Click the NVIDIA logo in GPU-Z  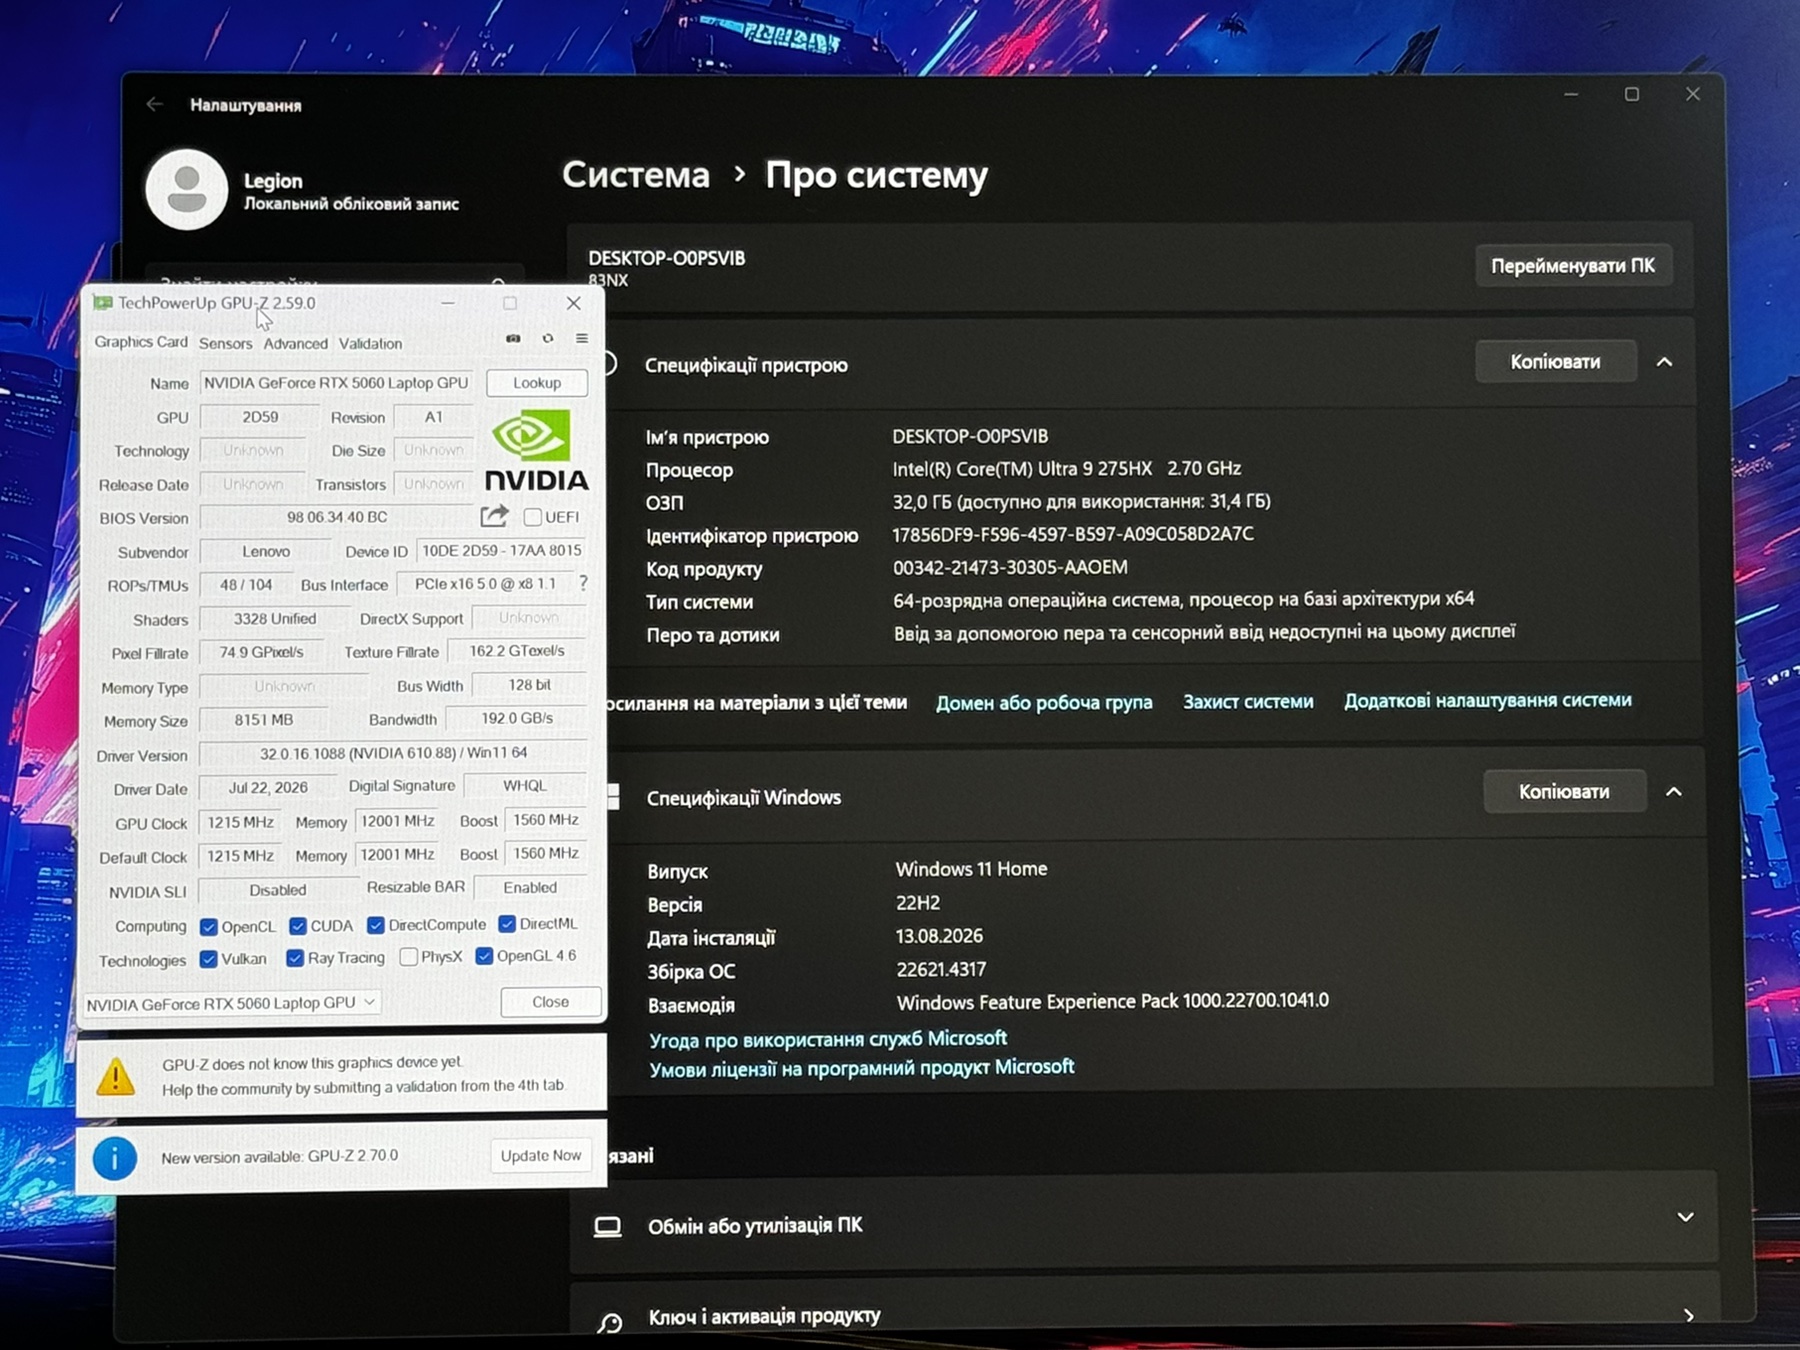tap(537, 453)
